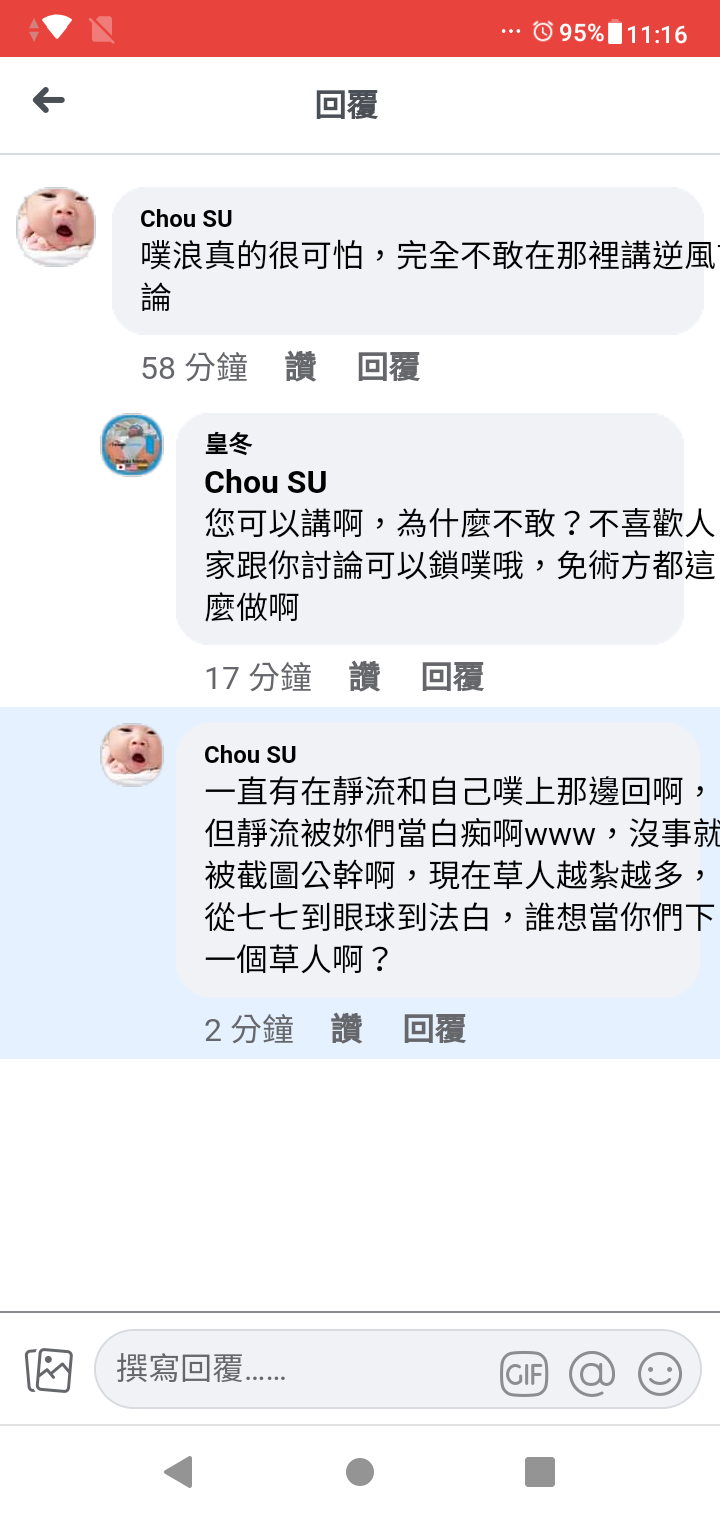Open Chou SU avatar in highlighted comment
The width and height of the screenshot is (720, 1520).
132,755
